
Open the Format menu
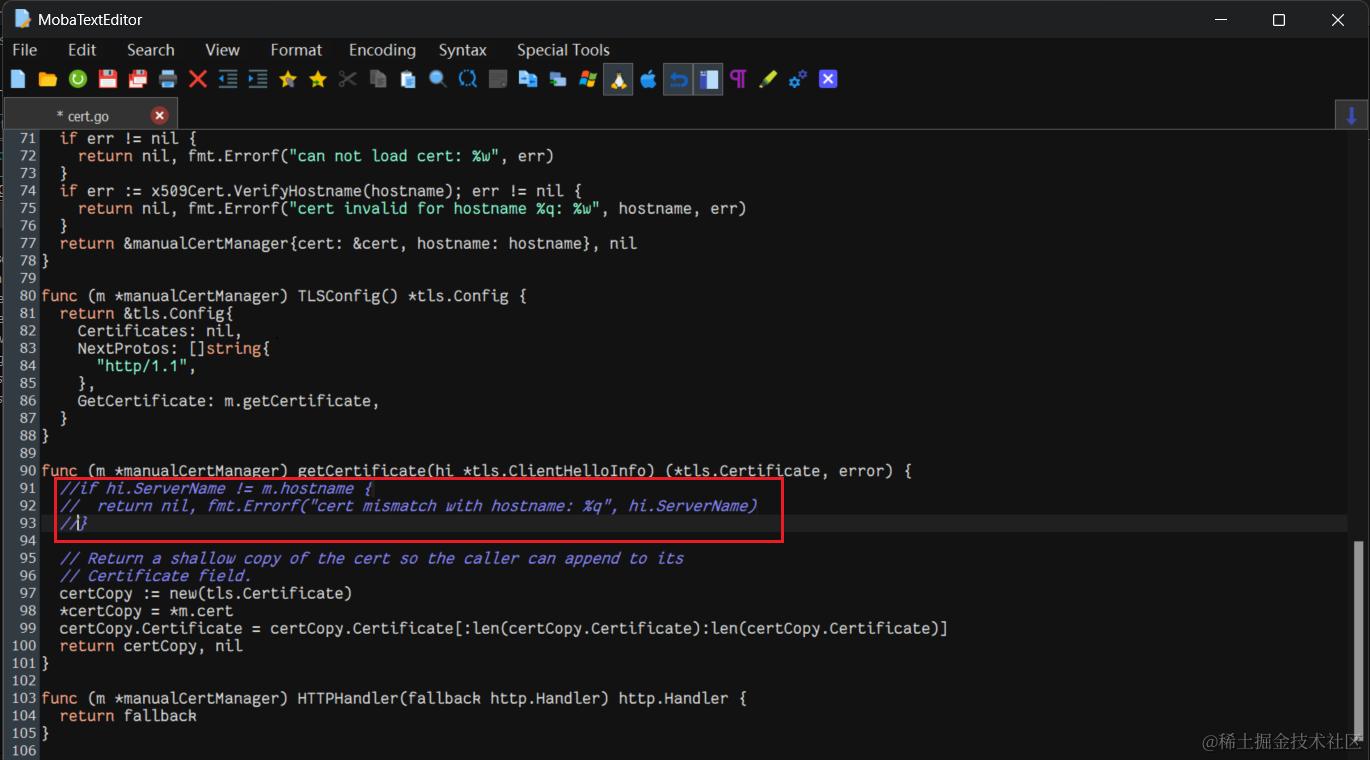pyautogui.click(x=296, y=50)
